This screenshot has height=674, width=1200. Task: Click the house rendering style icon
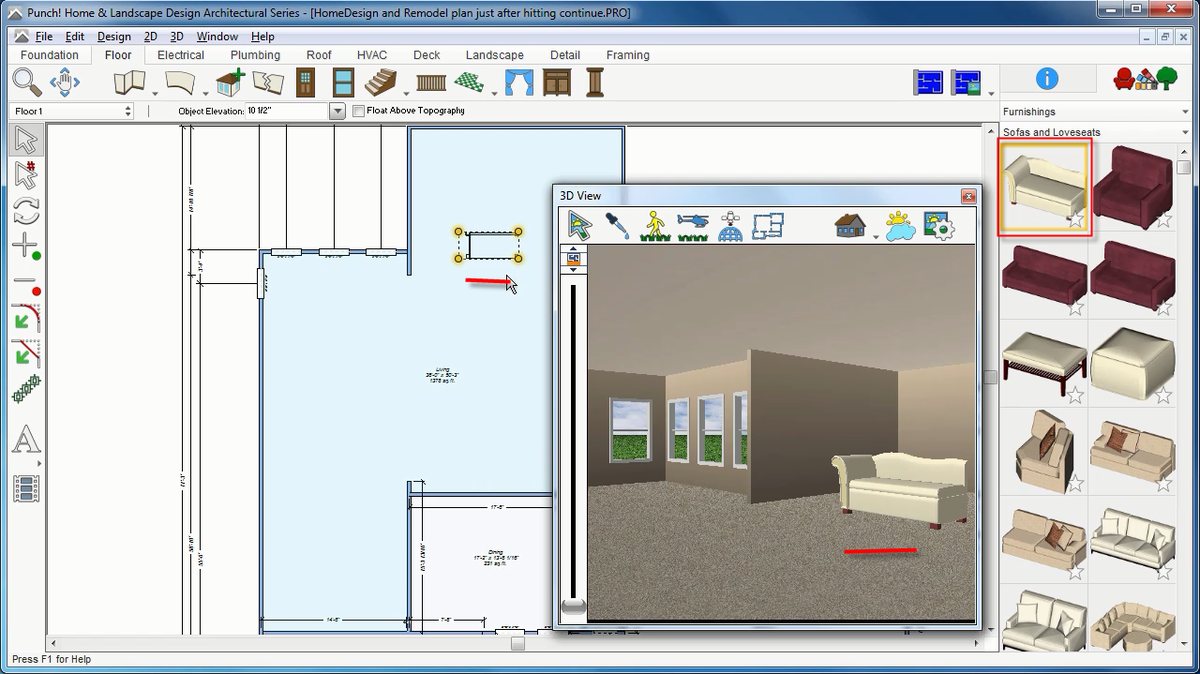click(850, 226)
